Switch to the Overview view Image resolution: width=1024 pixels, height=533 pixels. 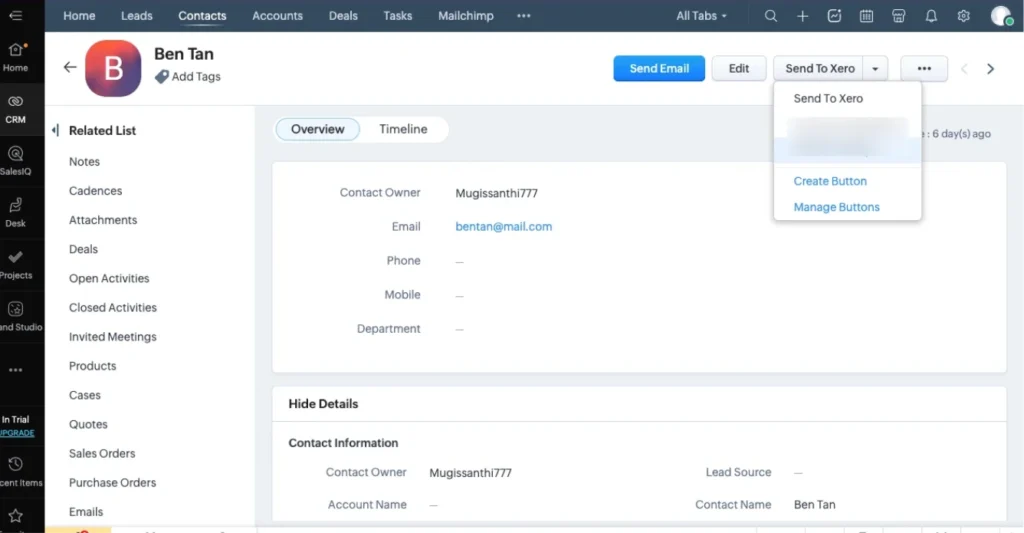(x=317, y=129)
